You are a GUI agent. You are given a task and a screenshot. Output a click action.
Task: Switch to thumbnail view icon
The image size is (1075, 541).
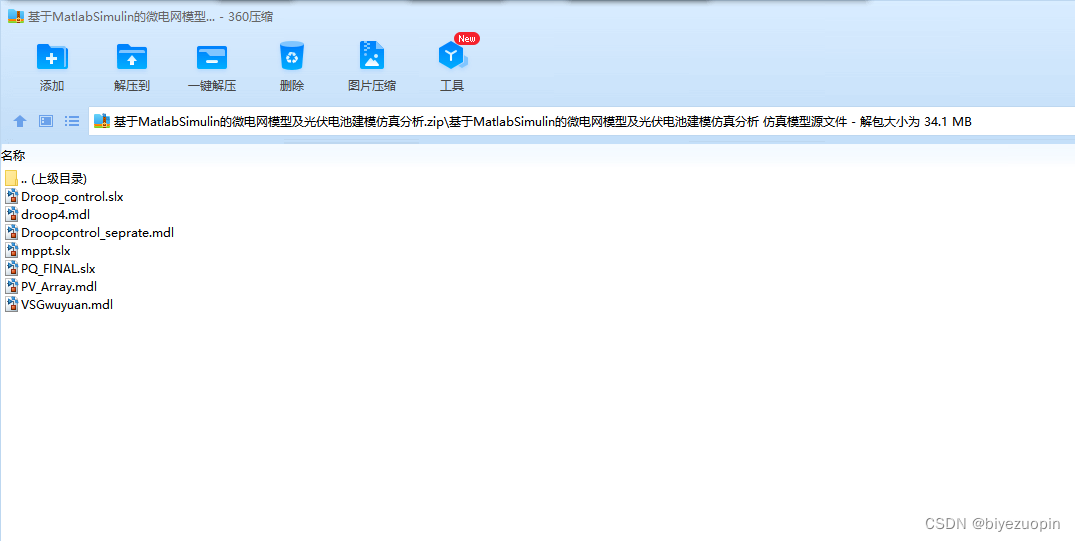coord(46,121)
